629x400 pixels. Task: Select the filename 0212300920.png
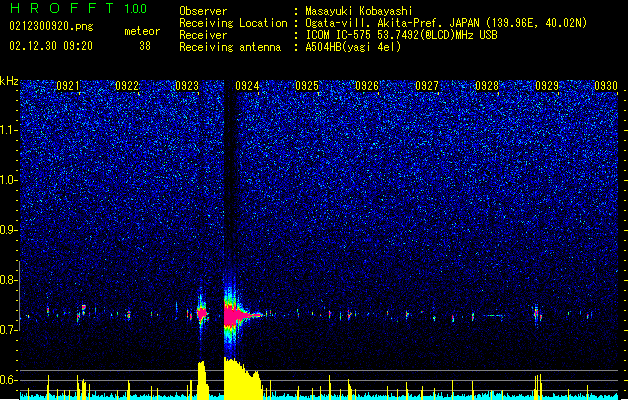pyautogui.click(x=51, y=27)
